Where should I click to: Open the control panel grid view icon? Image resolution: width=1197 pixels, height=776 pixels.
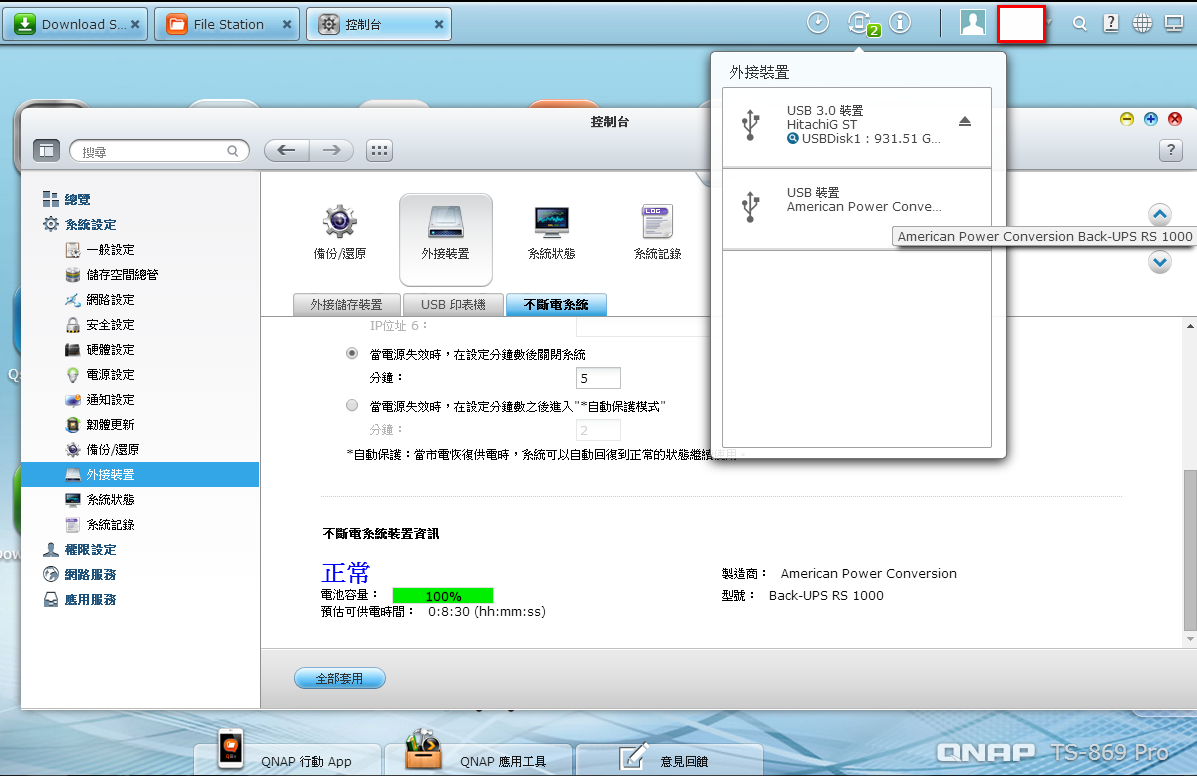(x=378, y=150)
